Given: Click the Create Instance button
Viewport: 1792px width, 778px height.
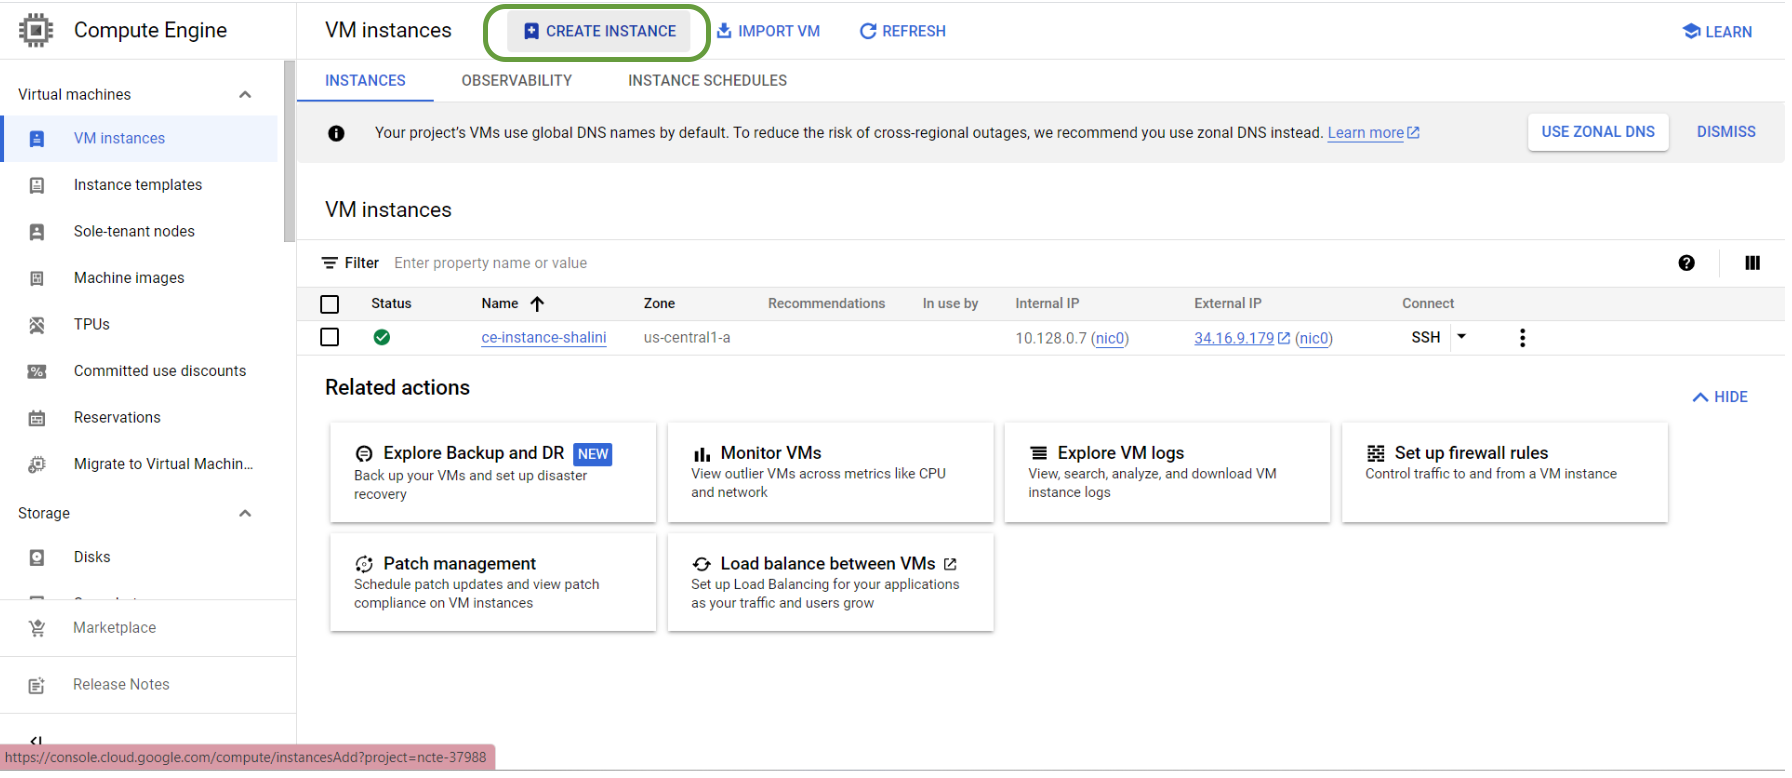Looking at the screenshot, I should coord(599,31).
